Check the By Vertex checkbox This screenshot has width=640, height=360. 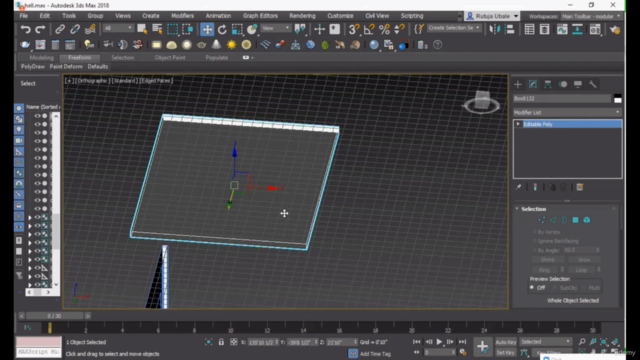tap(534, 232)
